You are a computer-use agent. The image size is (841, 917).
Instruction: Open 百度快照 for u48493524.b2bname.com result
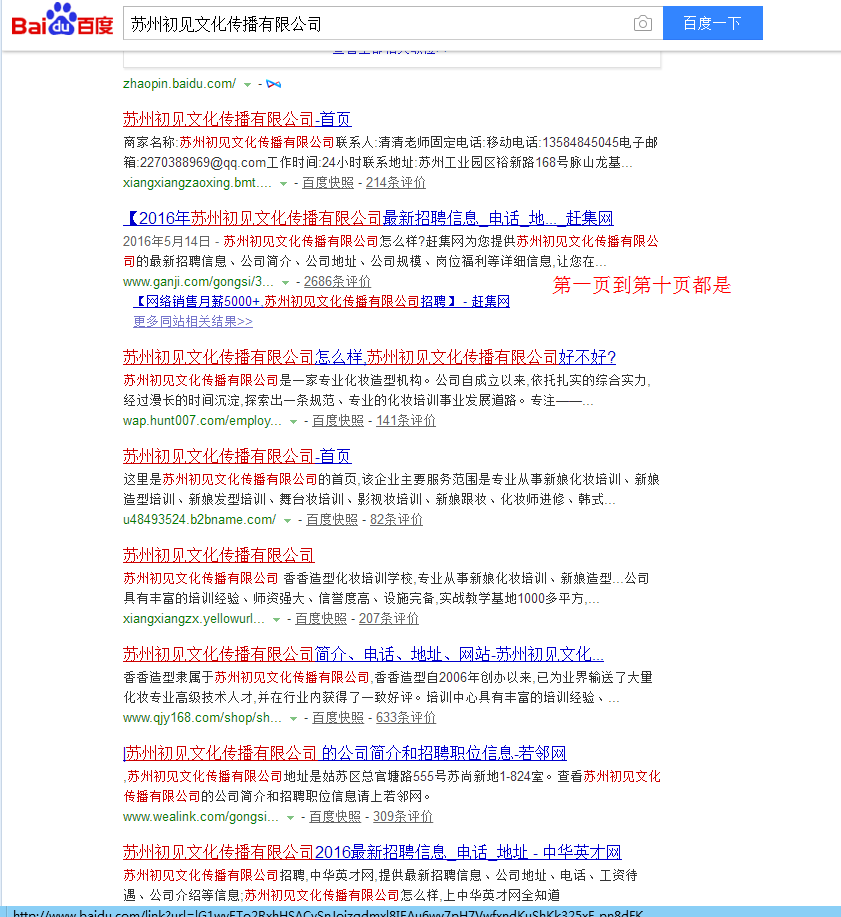pyautogui.click(x=332, y=519)
